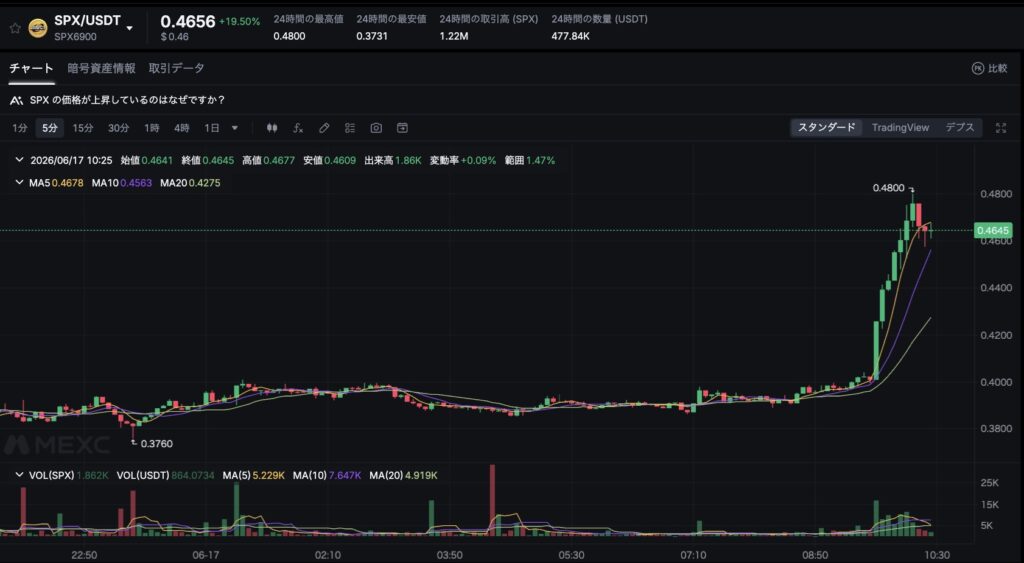Open the indicators fx icon

pos(298,128)
